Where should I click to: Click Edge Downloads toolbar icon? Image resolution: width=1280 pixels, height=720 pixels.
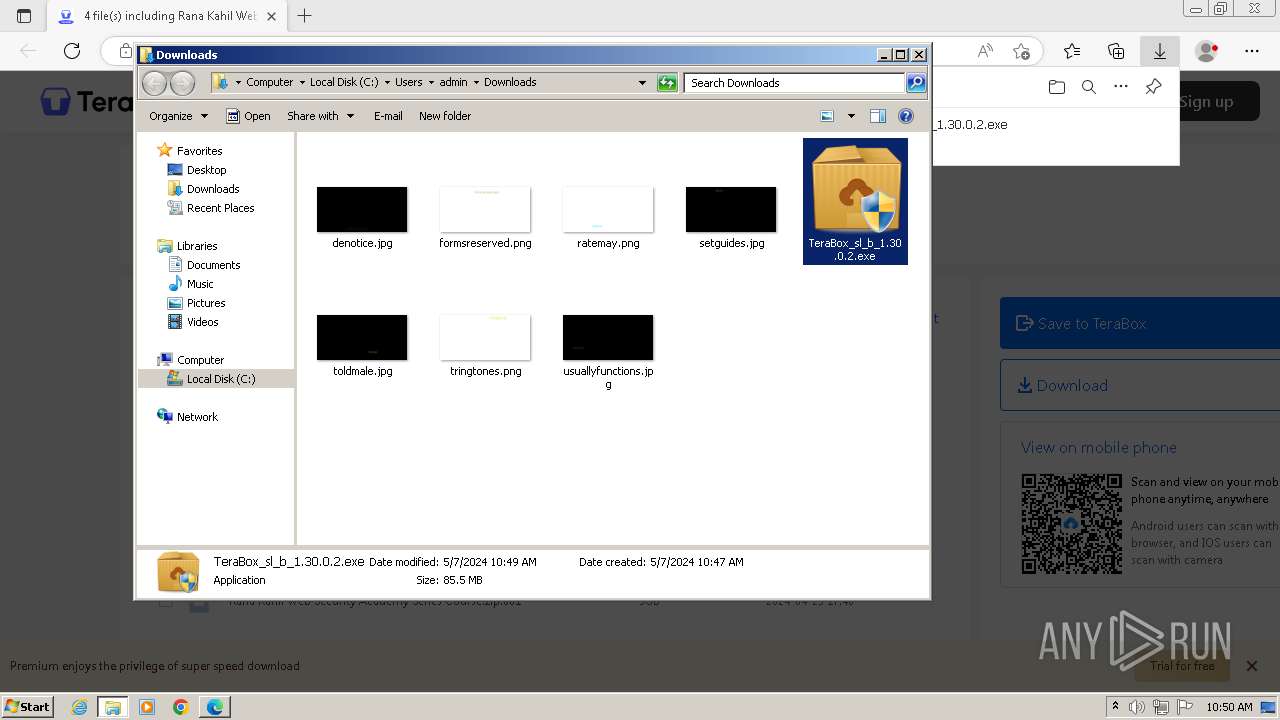[1160, 51]
